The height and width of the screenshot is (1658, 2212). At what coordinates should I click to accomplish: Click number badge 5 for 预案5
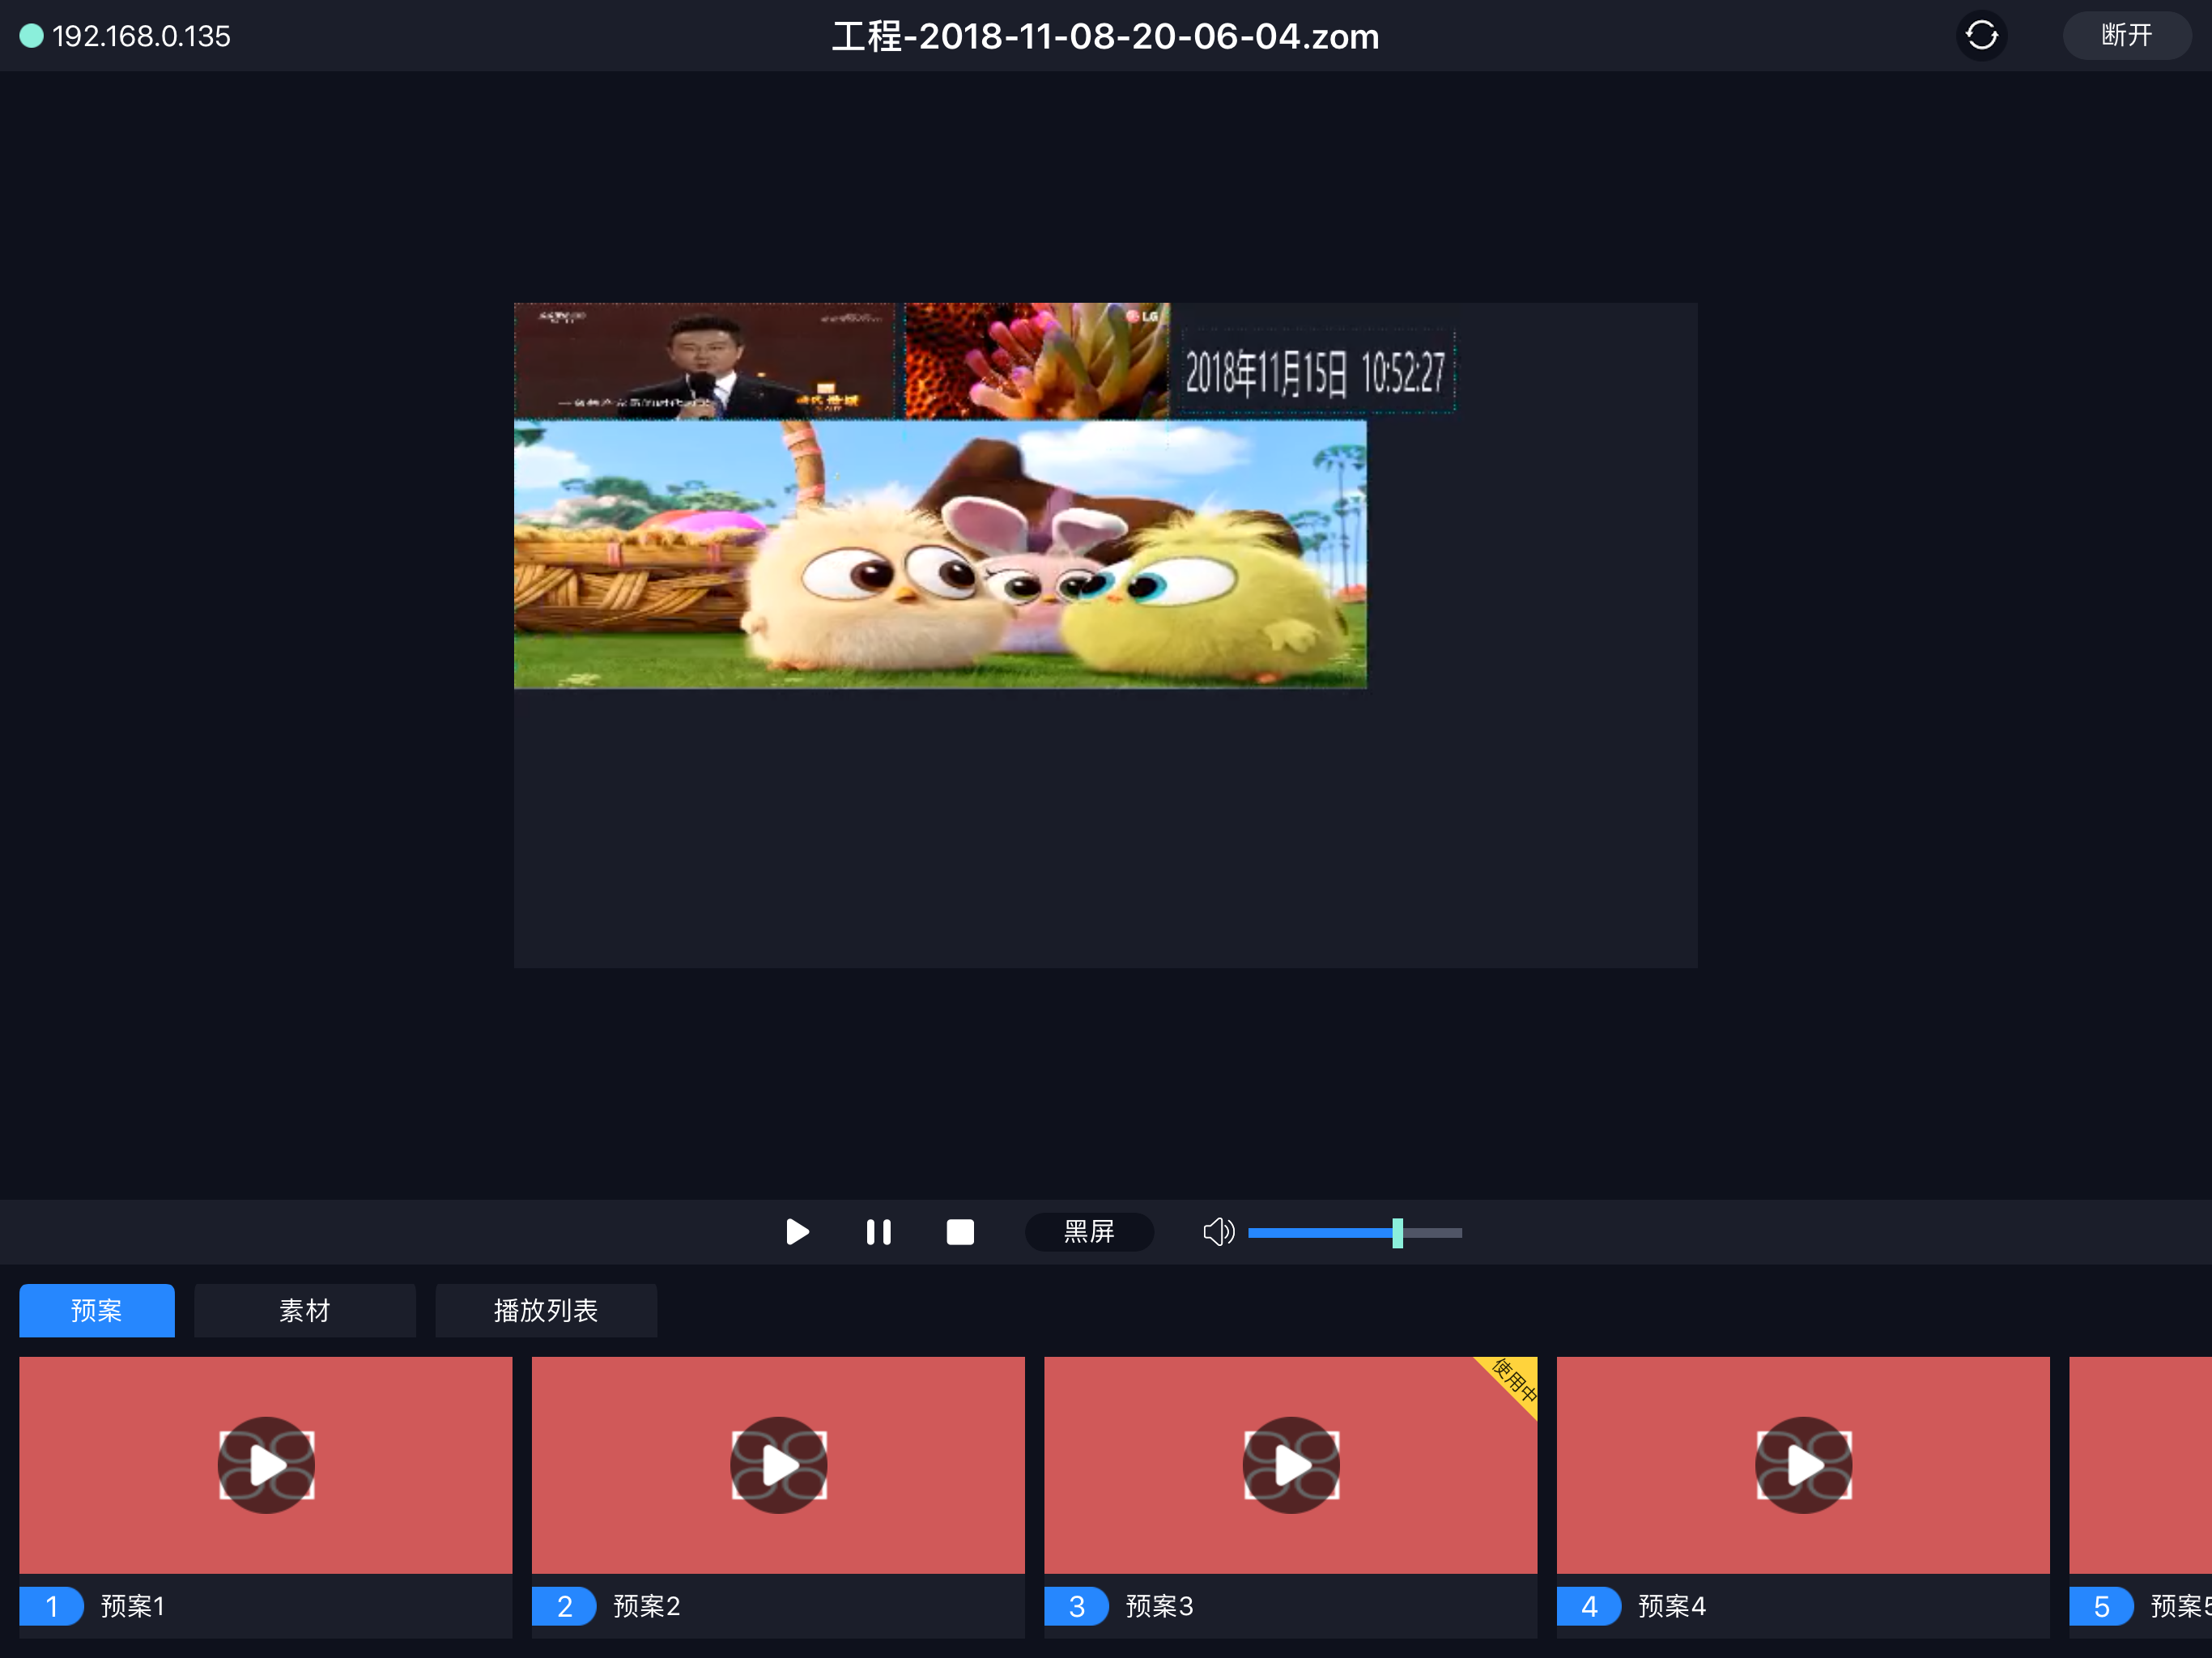[x=2101, y=1606]
